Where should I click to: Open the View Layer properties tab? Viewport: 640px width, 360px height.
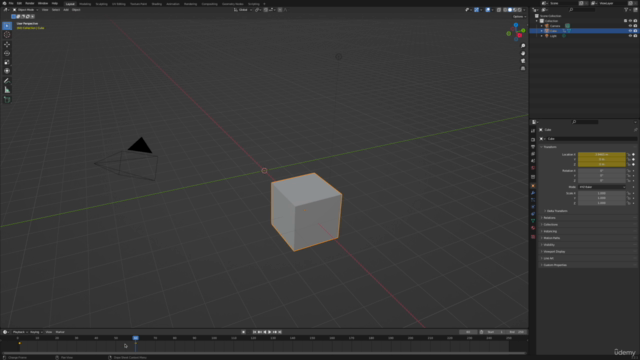pyautogui.click(x=533, y=154)
